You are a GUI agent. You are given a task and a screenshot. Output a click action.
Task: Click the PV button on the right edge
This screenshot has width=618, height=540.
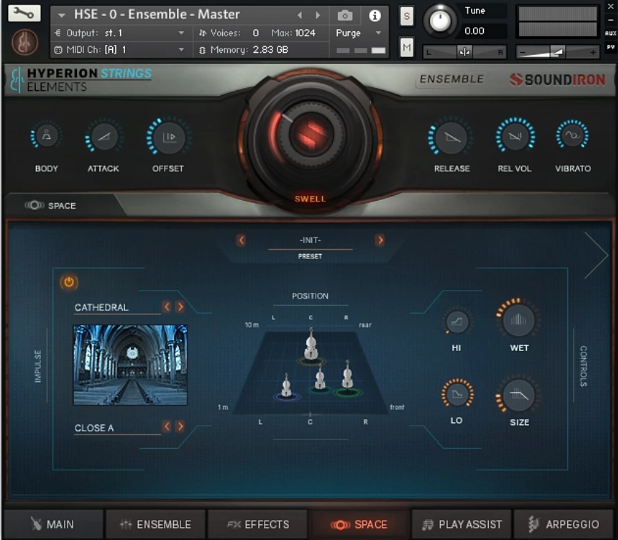click(611, 47)
